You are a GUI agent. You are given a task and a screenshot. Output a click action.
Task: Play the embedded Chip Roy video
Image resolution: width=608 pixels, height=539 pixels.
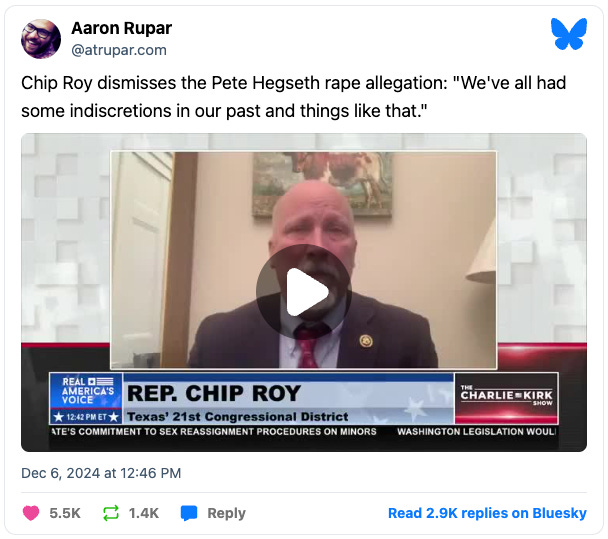pyautogui.click(x=304, y=292)
